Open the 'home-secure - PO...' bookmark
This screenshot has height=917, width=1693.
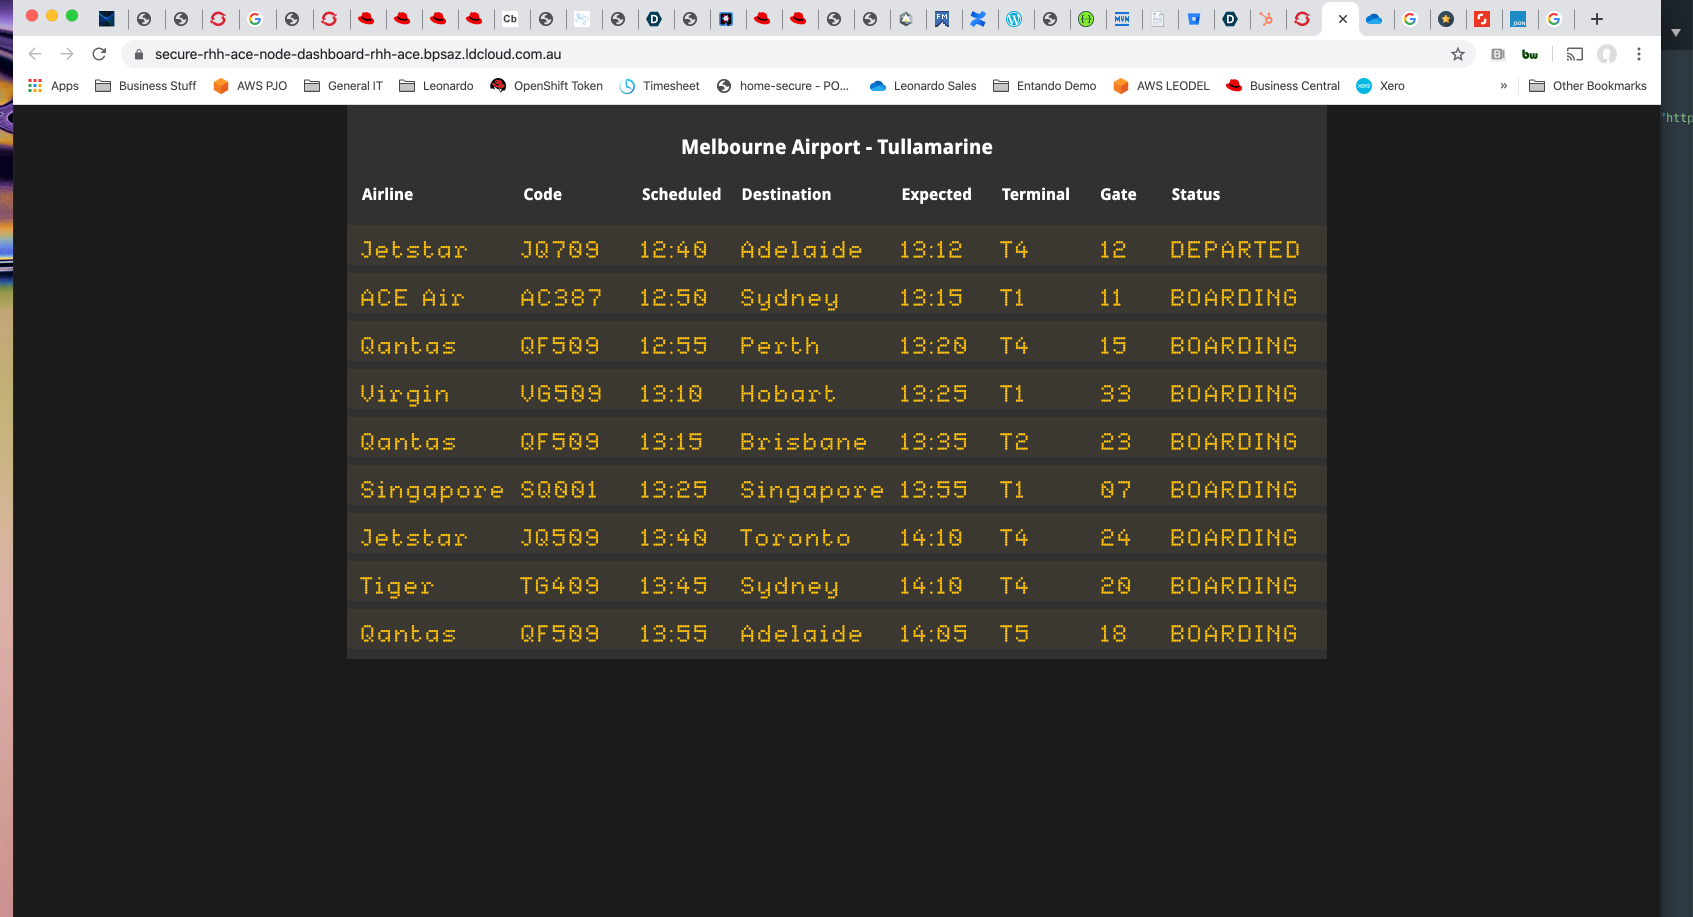click(x=783, y=86)
